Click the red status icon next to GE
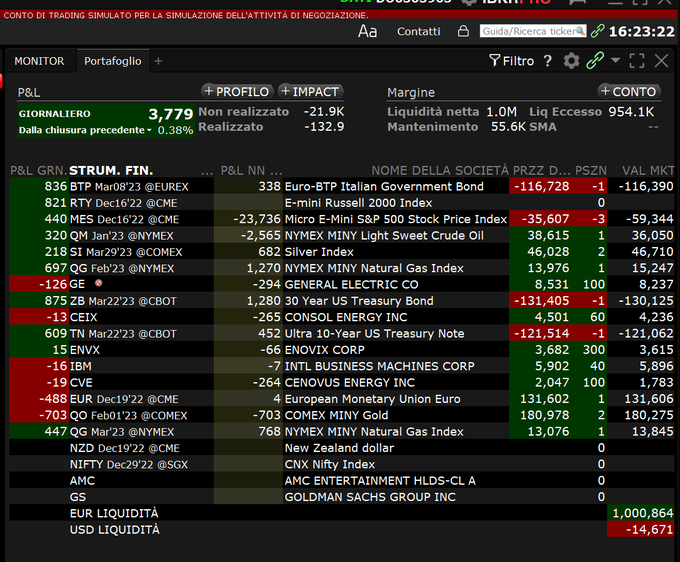 pos(98,283)
